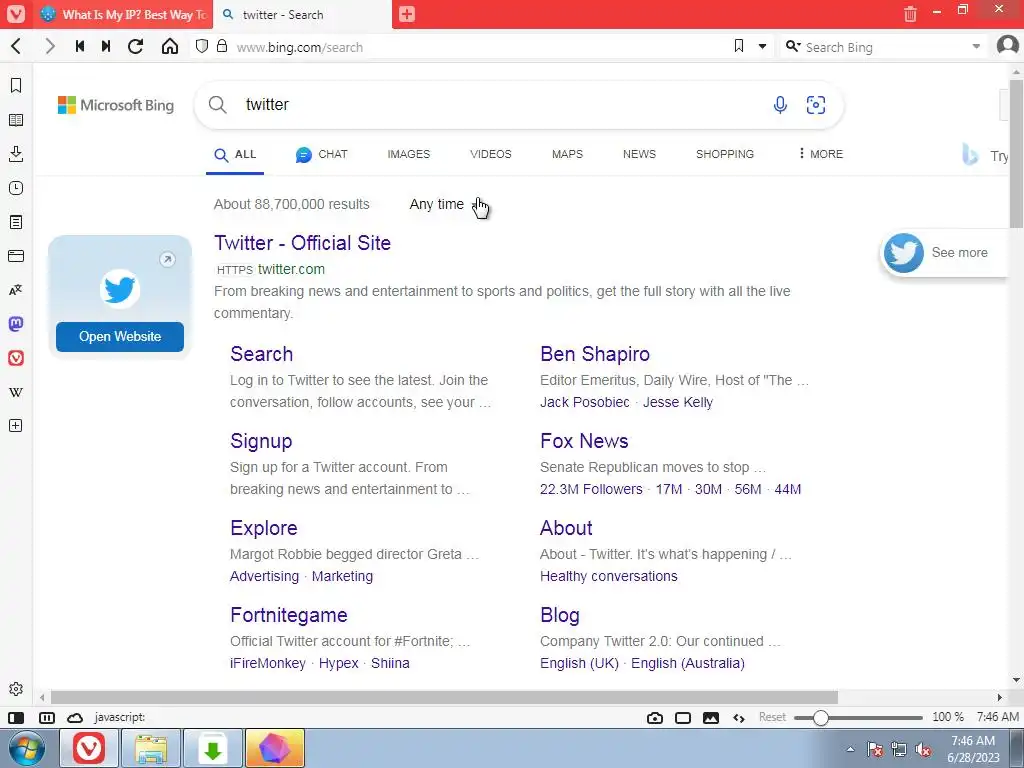Open page actions code icon
Viewport: 1024px width, 768px height.
(x=739, y=718)
